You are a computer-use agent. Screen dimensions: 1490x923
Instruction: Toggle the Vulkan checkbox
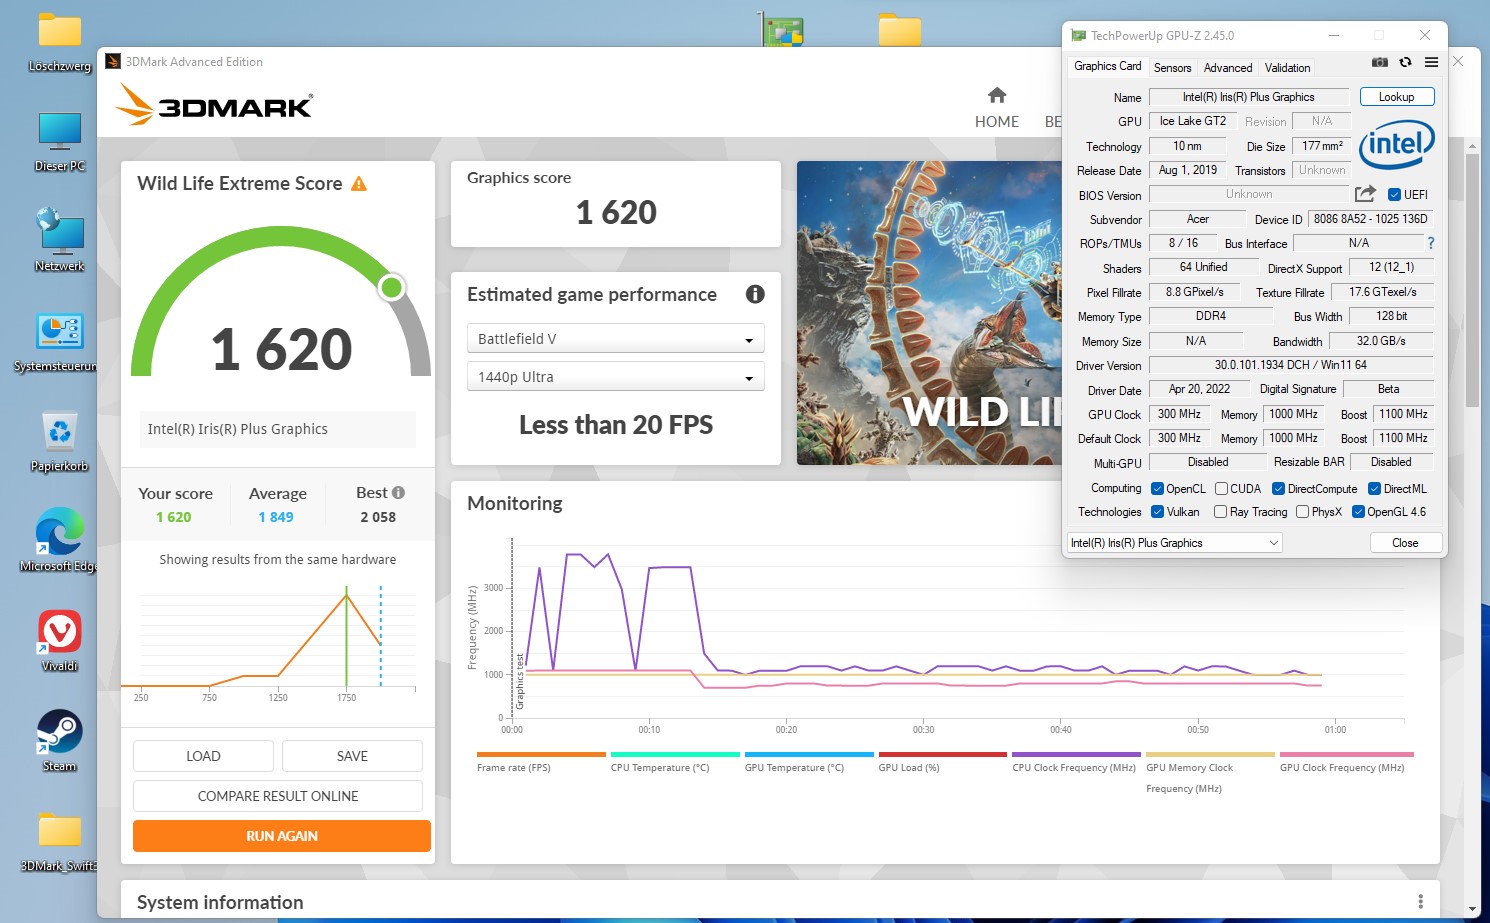pyautogui.click(x=1157, y=512)
